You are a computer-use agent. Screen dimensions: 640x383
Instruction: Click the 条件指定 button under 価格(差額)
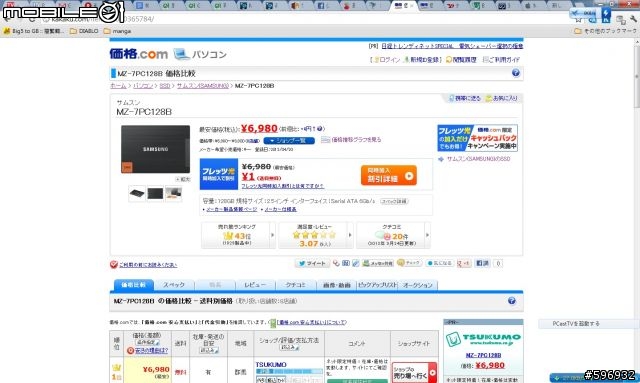pyautogui.click(x=147, y=343)
